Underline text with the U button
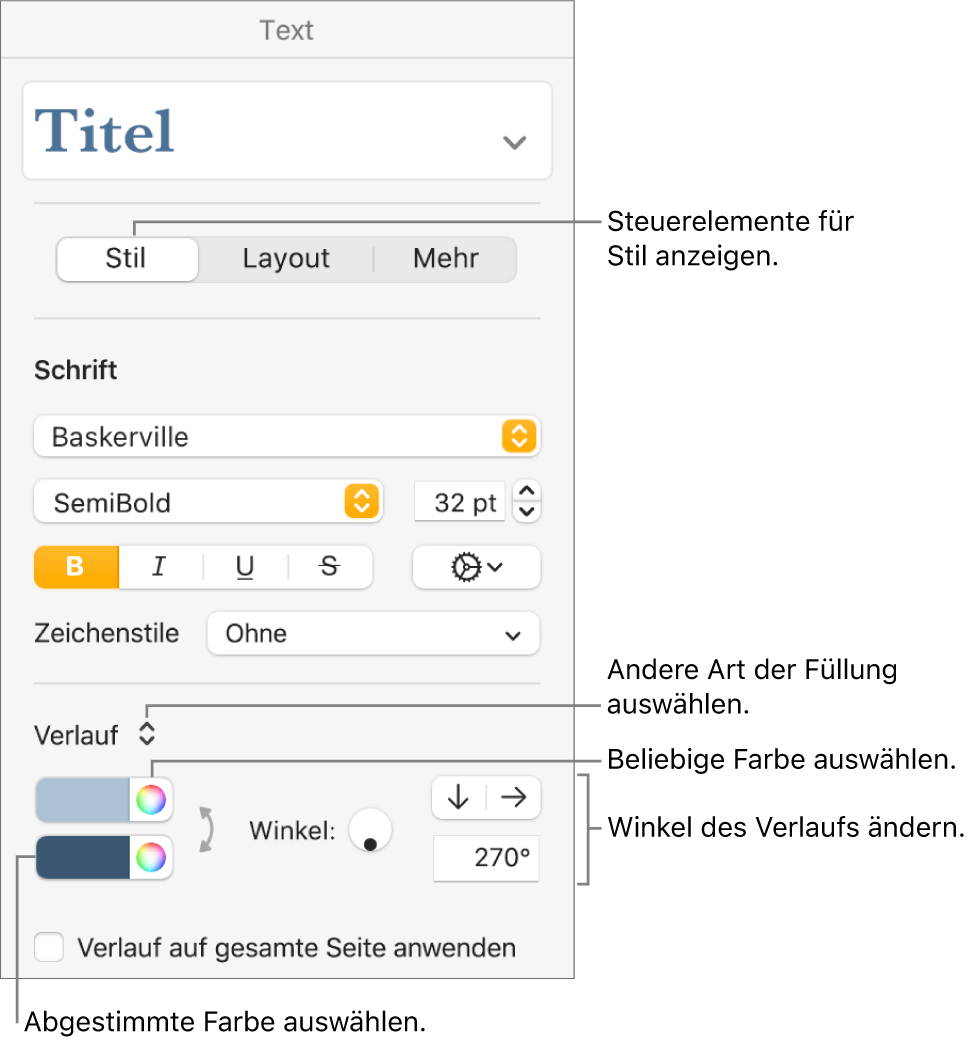The image size is (979, 1048). pos(245,567)
